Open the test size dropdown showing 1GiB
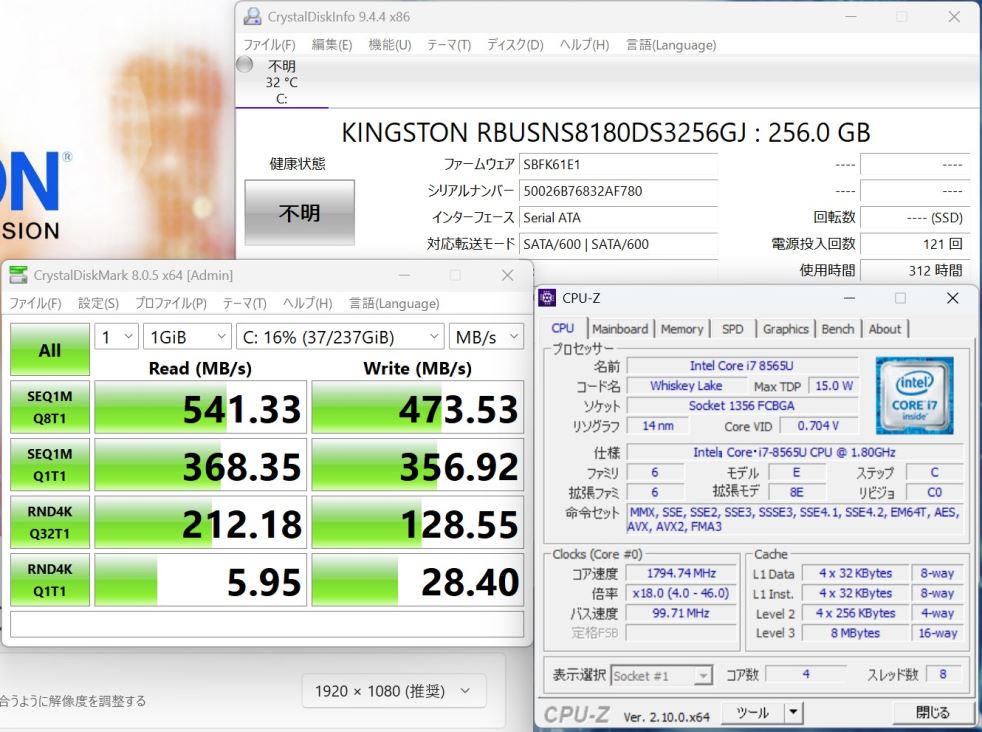The width and height of the screenshot is (982, 732). point(187,337)
